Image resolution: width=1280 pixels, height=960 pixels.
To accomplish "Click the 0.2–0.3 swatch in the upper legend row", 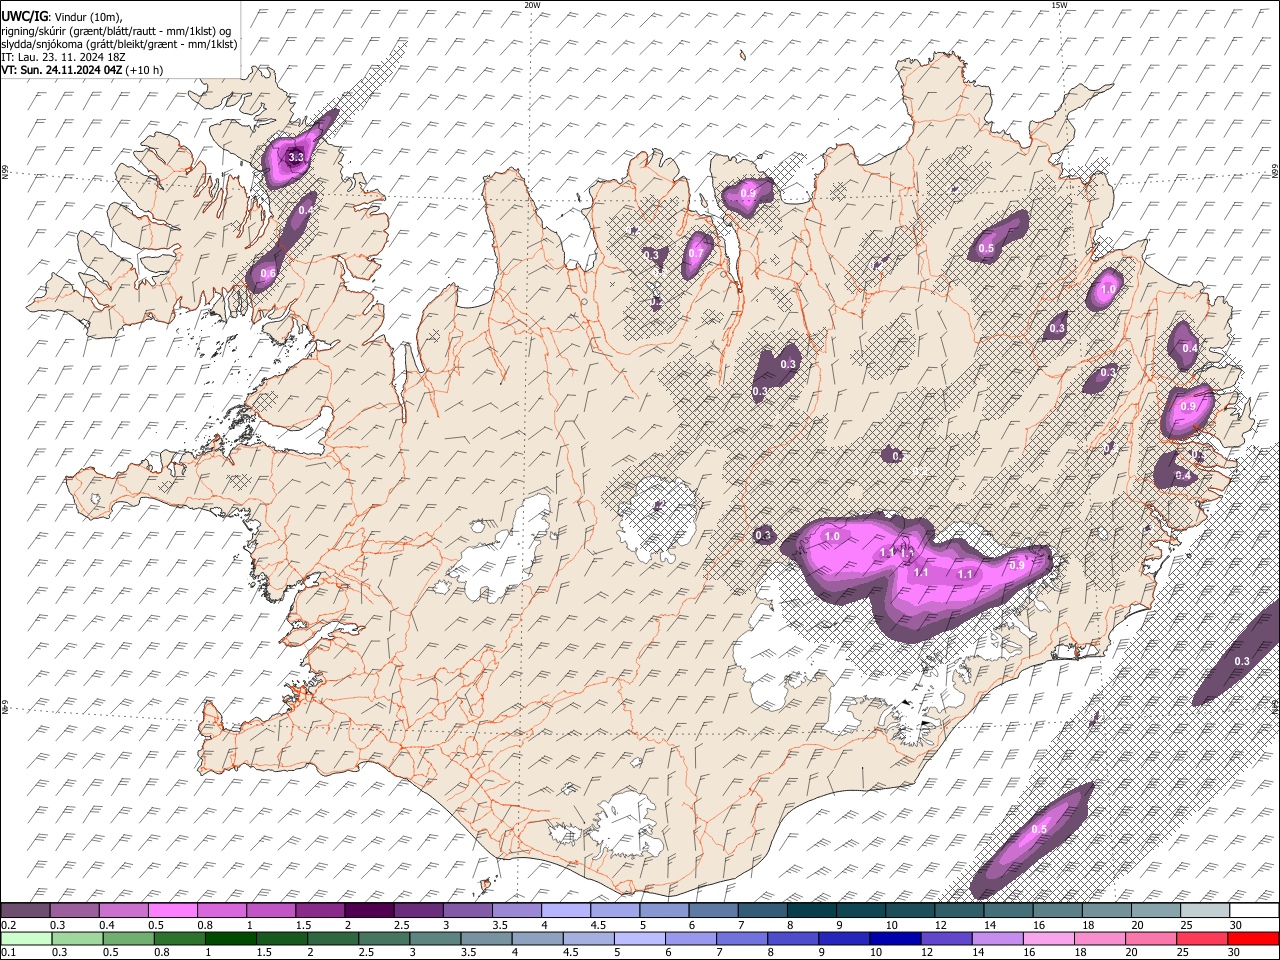I will (25, 910).
